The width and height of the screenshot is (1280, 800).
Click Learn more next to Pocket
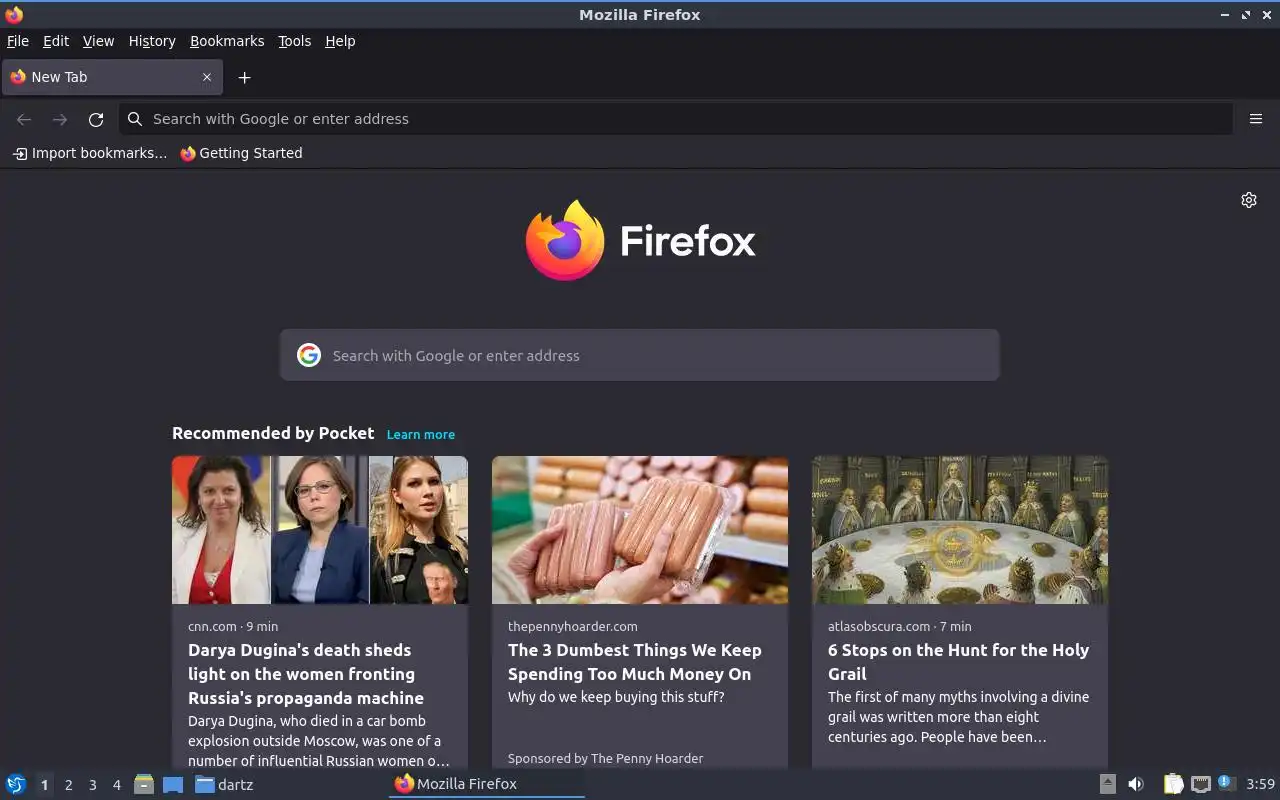click(421, 434)
